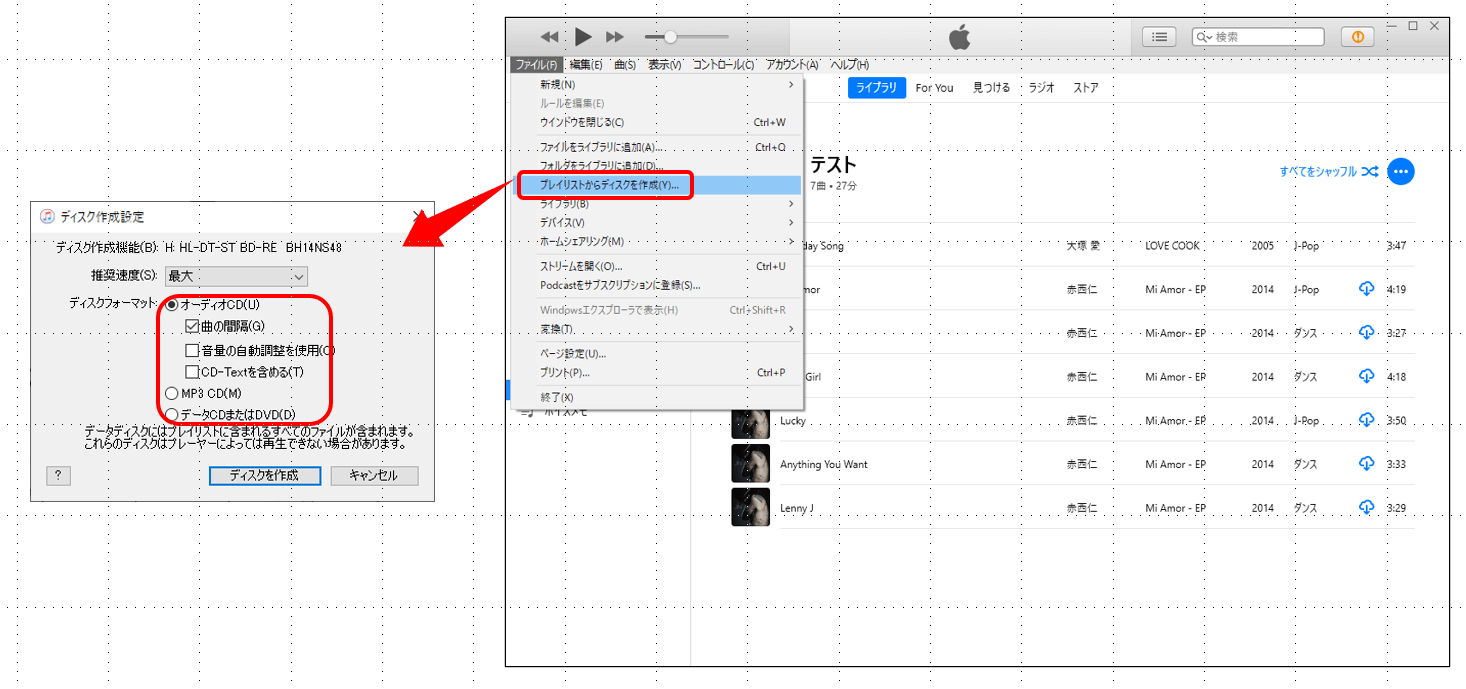Image resolution: width=1466 pixels, height=689 pixels.
Task: Click the cloud download icon on the 3:27 row
Action: click(1366, 333)
